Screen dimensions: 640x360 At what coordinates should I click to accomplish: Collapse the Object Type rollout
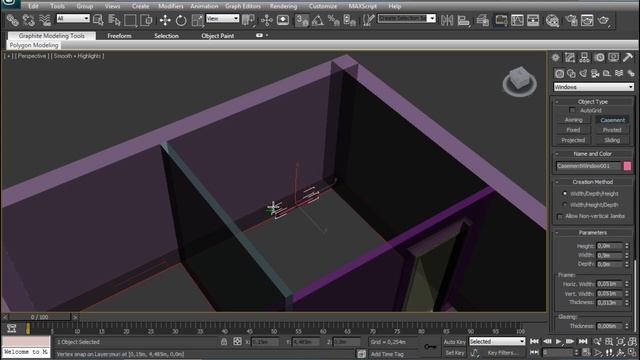coord(593,102)
